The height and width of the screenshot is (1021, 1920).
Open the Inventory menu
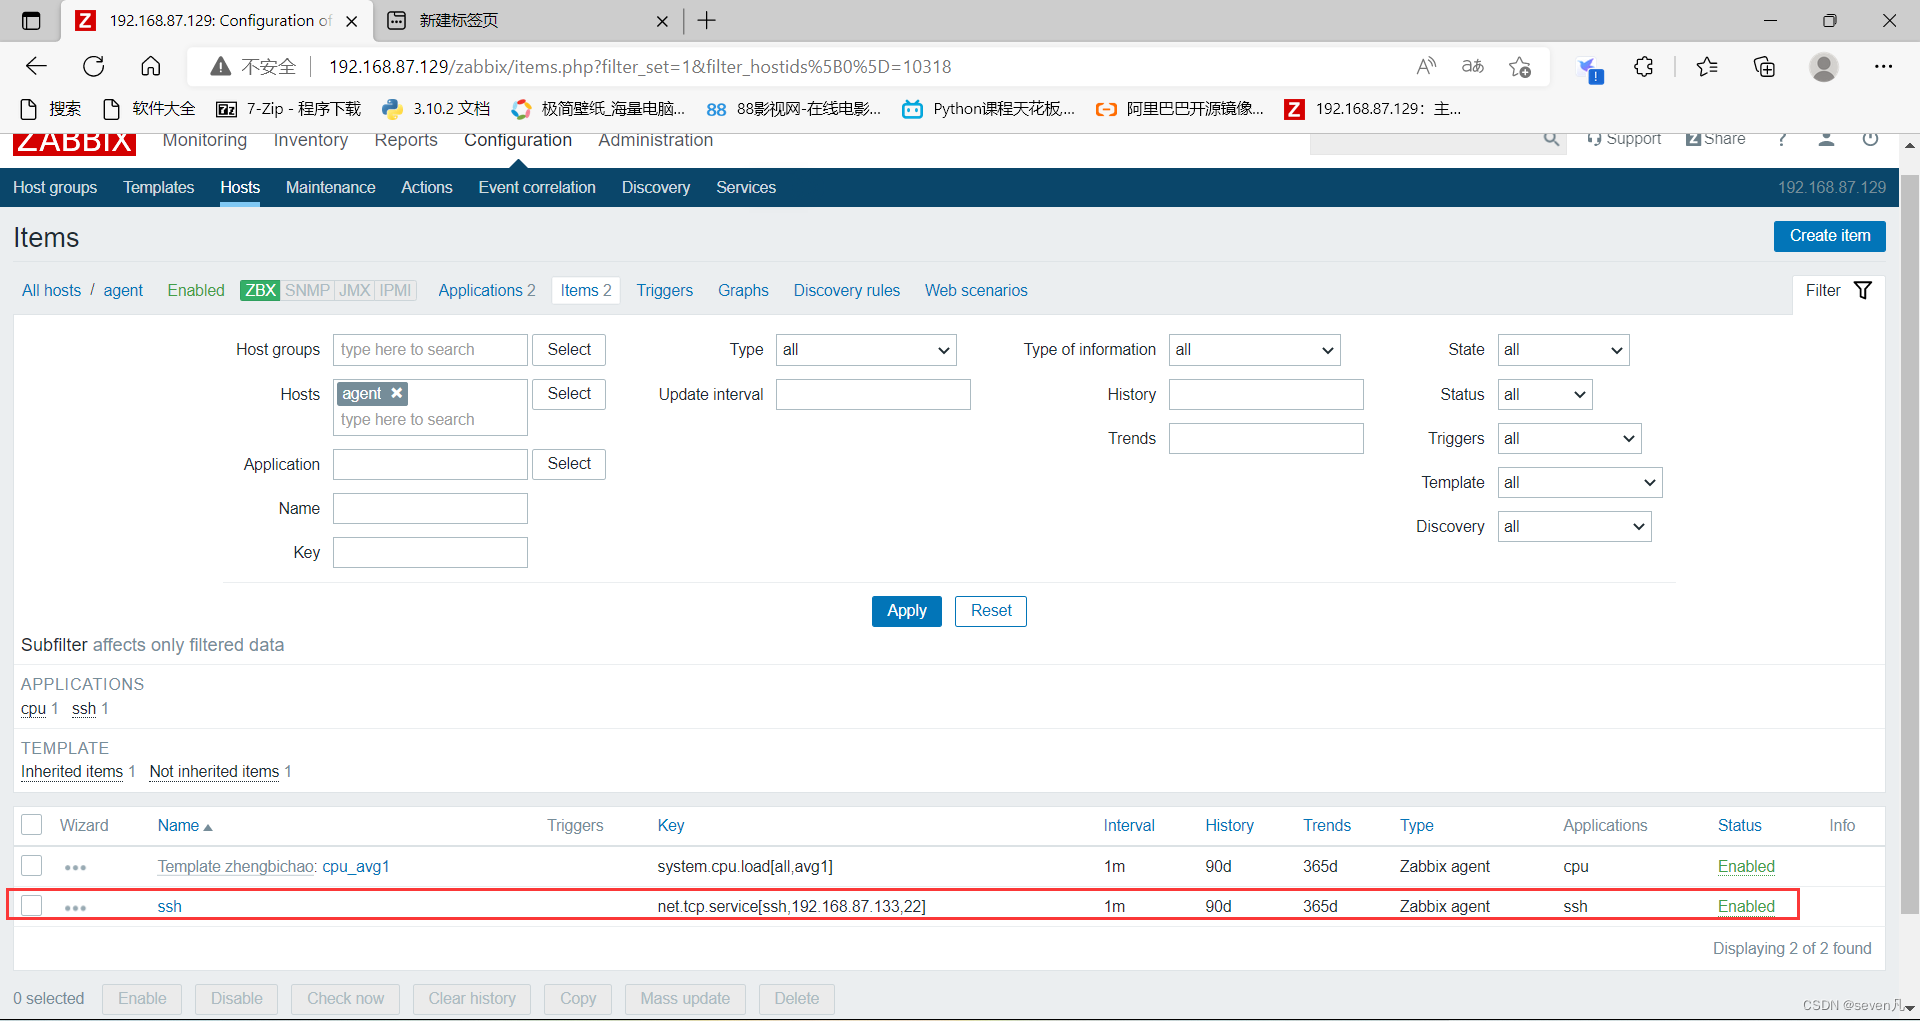311,140
